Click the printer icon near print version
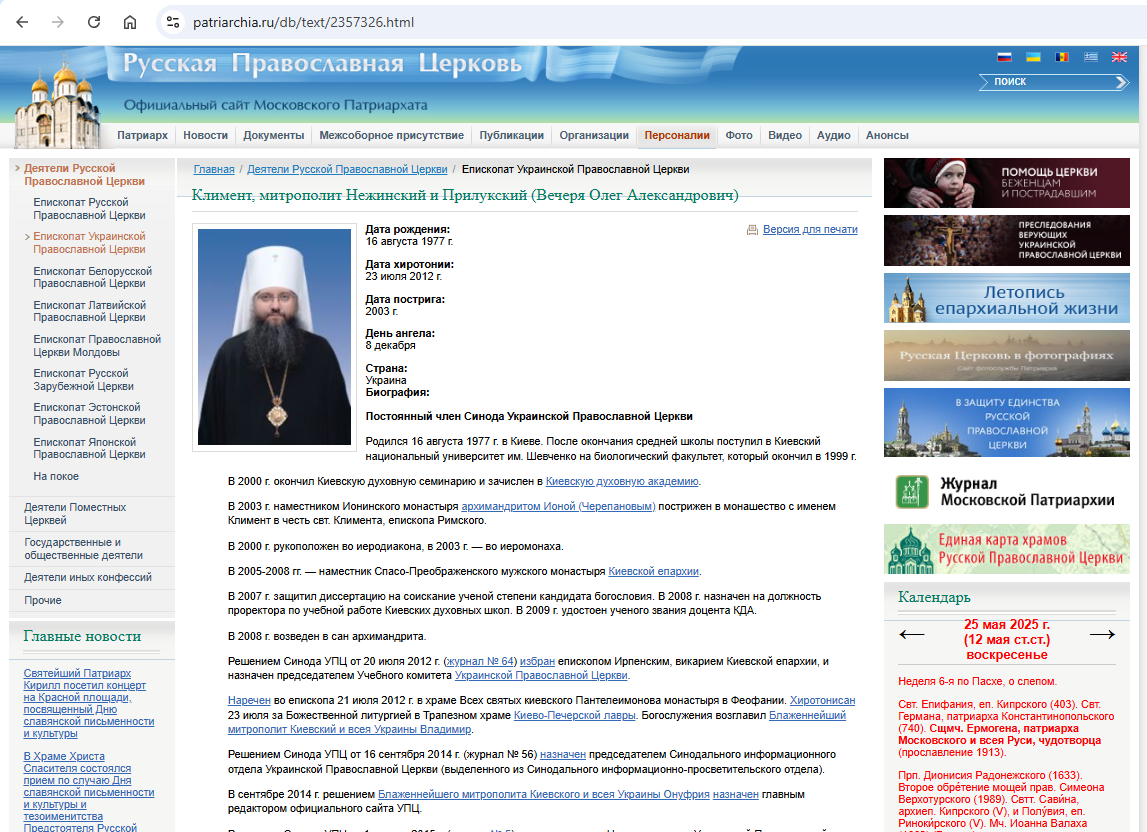 click(752, 230)
